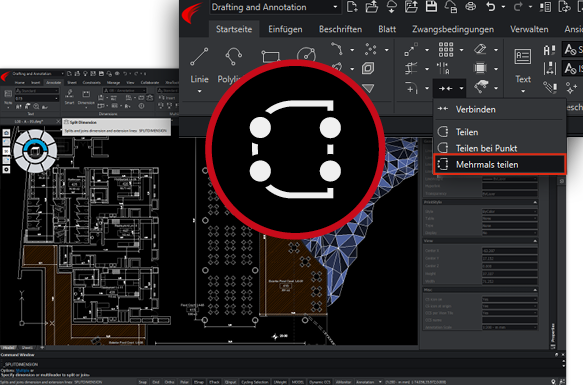Toggle Snap in the status bar
The width and height of the screenshot is (583, 385).
142,382
